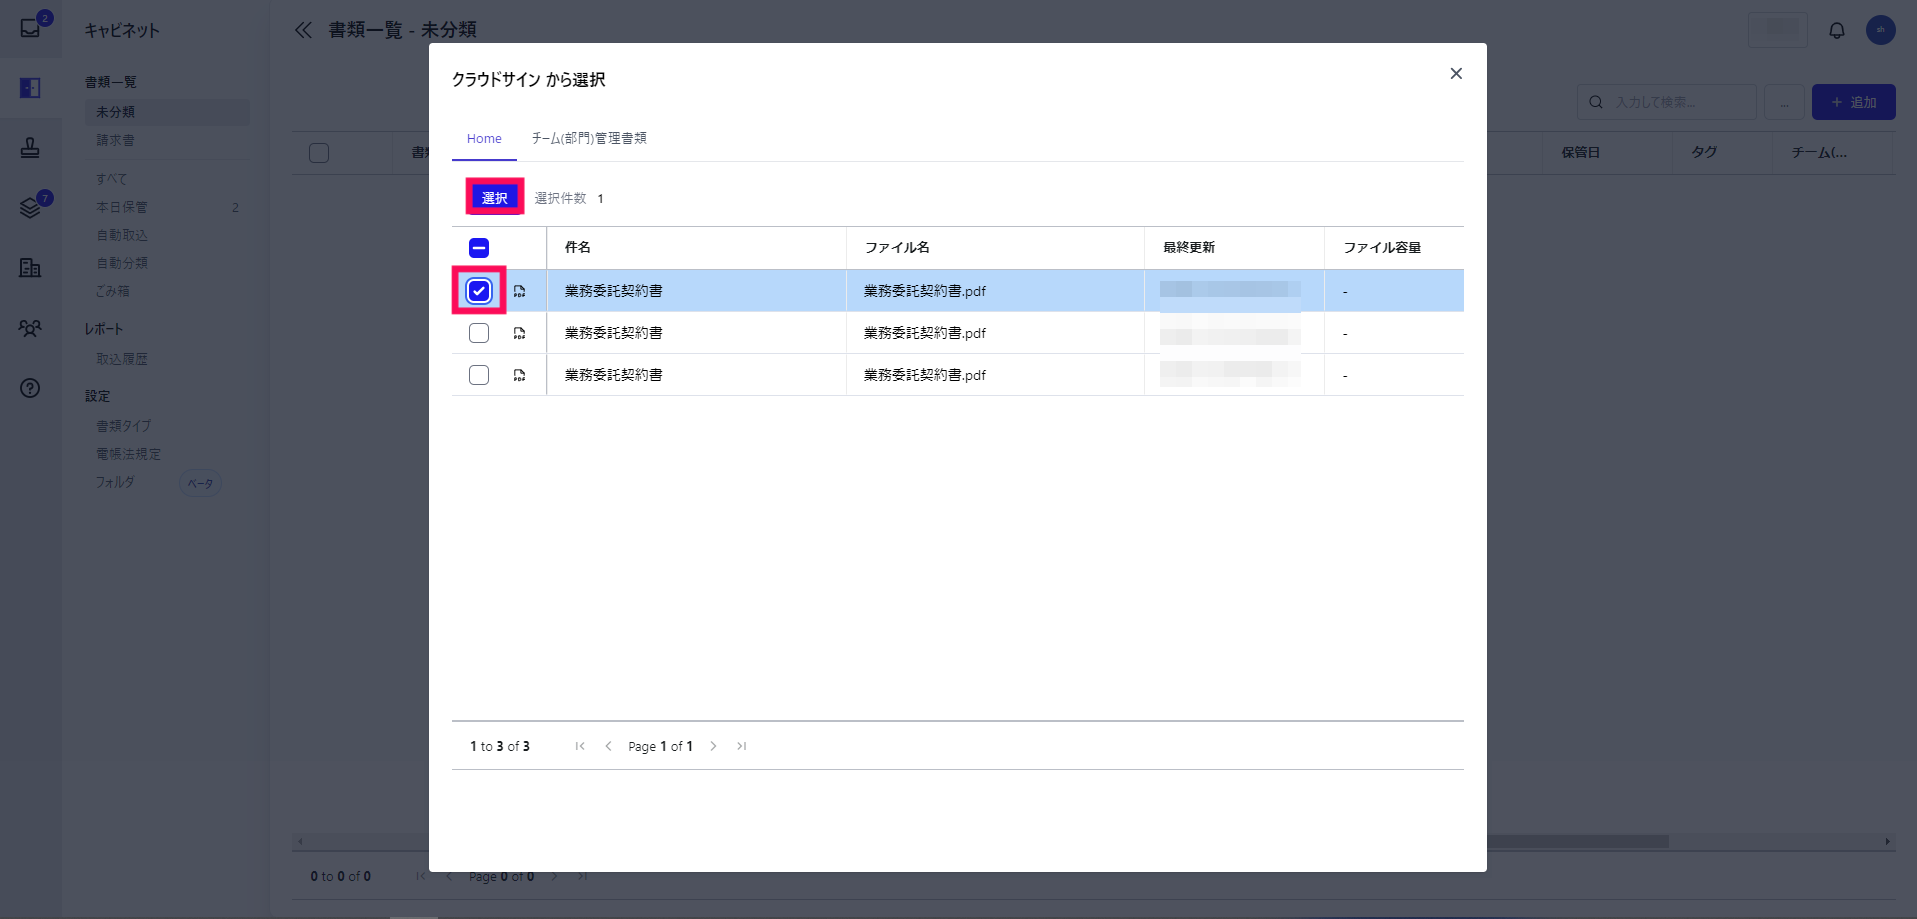Screen dimensions: 1917x919
Task: Click the horizontal scrollbar of background list
Action: [1578, 842]
